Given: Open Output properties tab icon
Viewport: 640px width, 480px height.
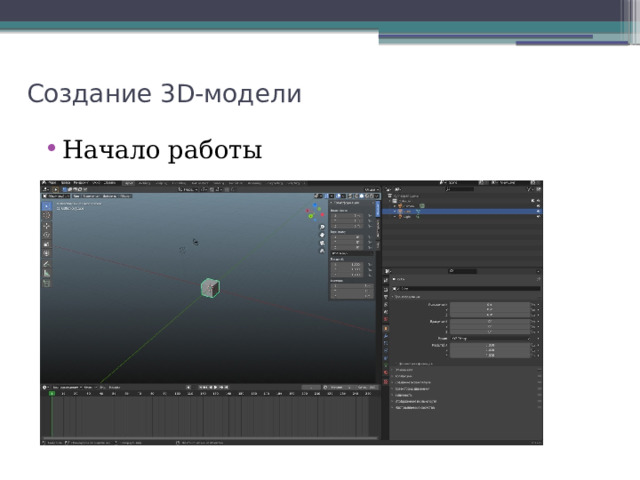Looking at the screenshot, I should (x=386, y=297).
